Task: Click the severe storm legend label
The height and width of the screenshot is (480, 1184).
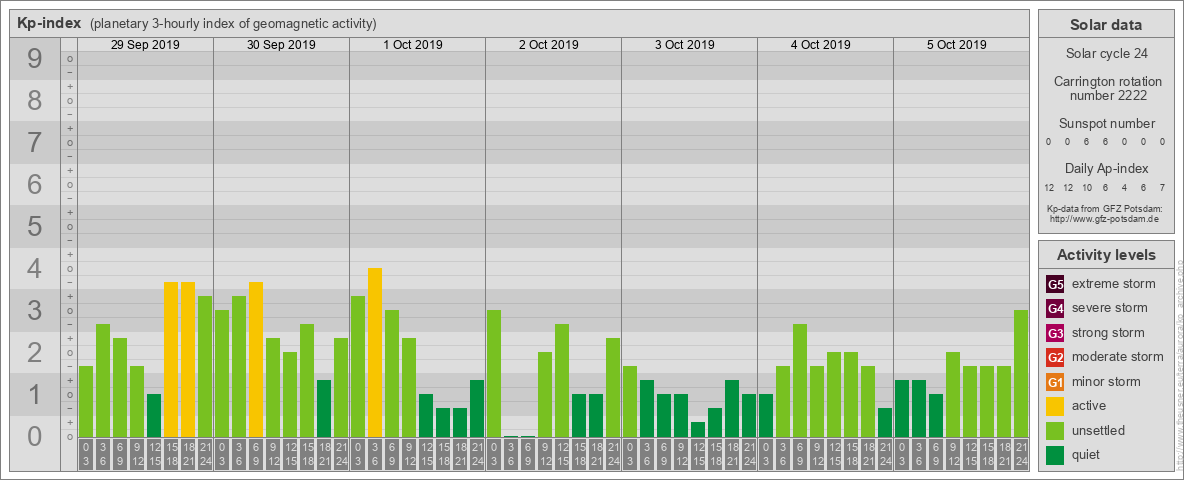Action: [x=1110, y=308]
